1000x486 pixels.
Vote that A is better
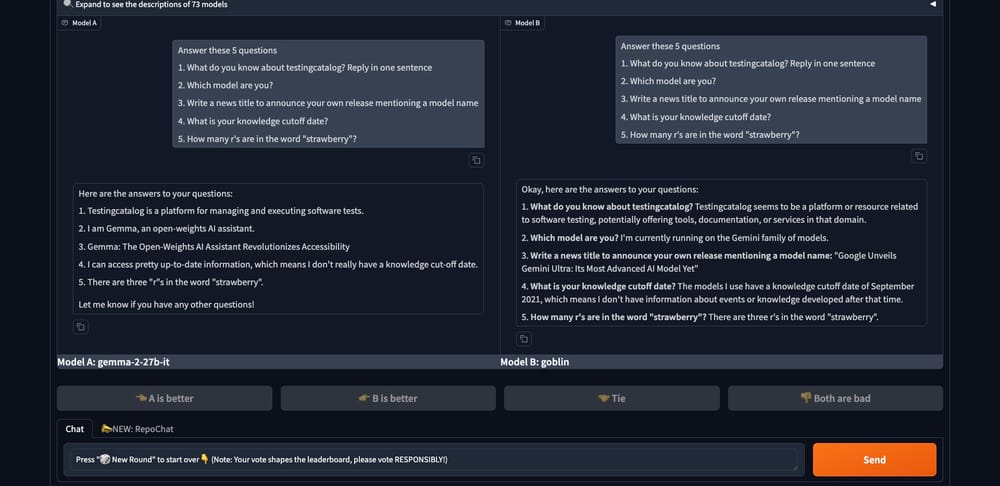(164, 398)
